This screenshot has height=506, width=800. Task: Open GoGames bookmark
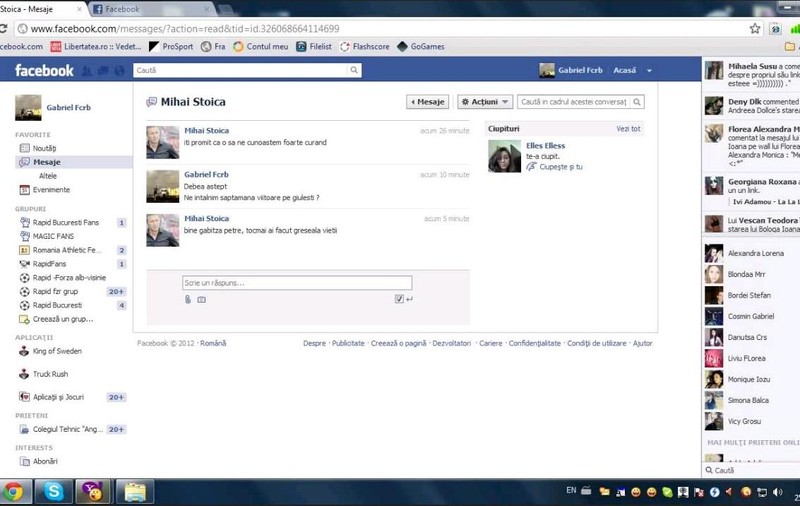pyautogui.click(x=421, y=46)
